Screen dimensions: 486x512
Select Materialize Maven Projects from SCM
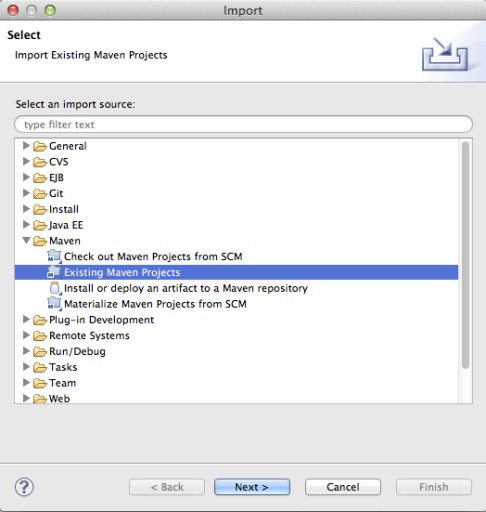click(155, 304)
